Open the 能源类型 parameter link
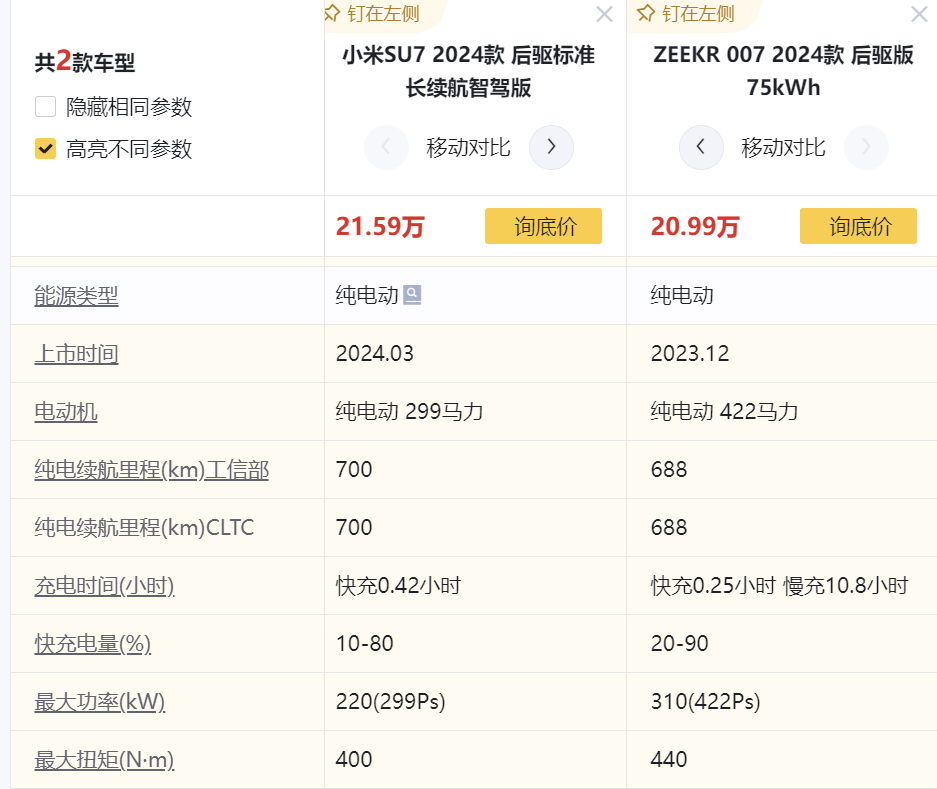 [x=76, y=296]
